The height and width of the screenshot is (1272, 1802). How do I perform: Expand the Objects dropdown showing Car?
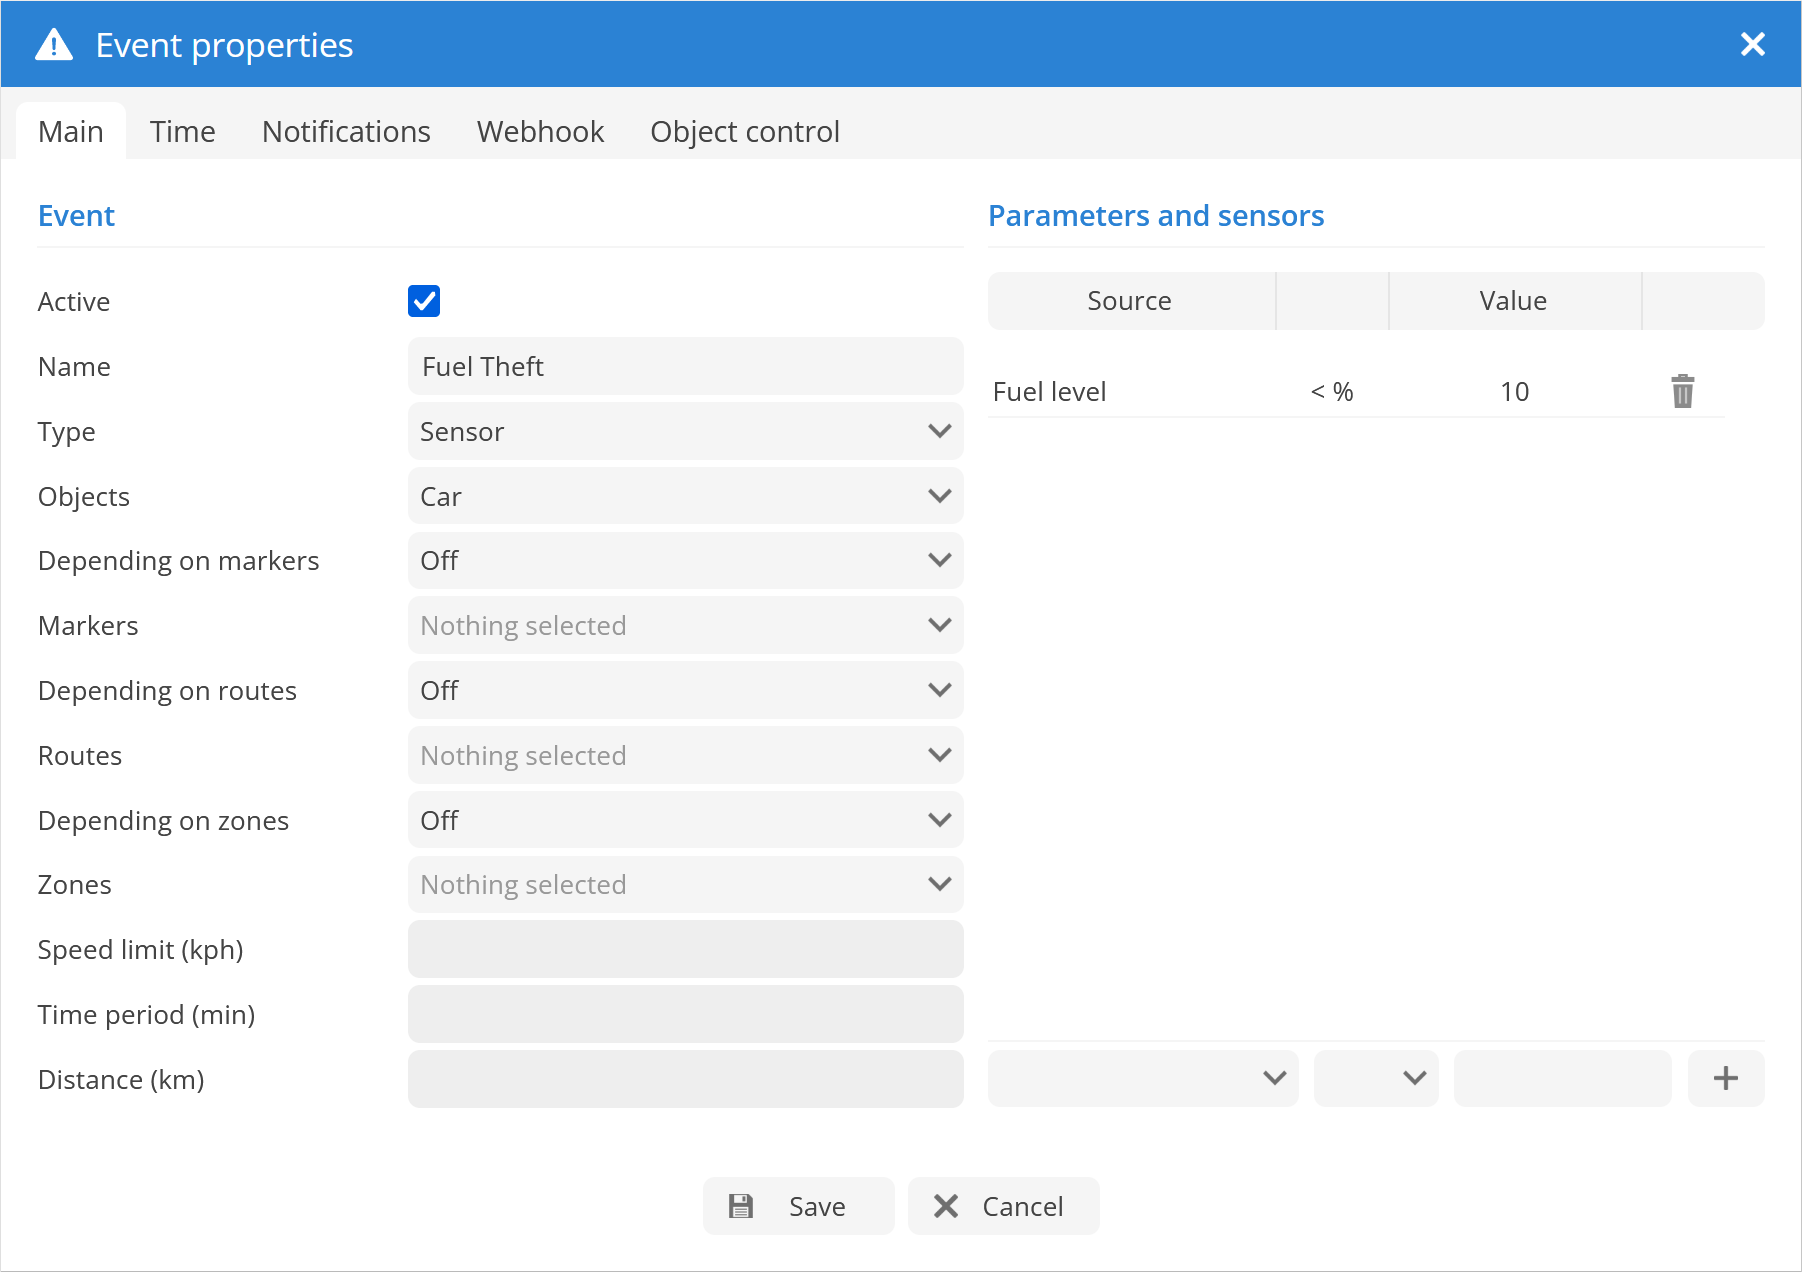click(685, 496)
